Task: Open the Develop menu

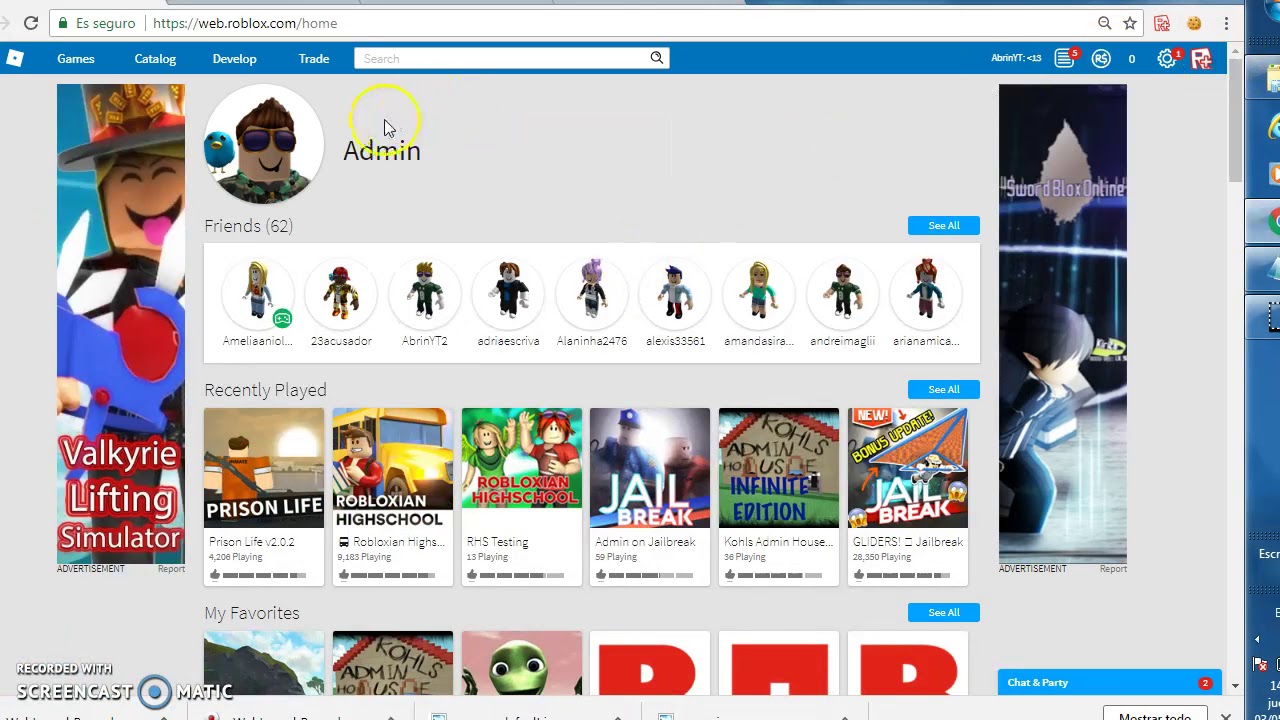Action: click(x=234, y=59)
